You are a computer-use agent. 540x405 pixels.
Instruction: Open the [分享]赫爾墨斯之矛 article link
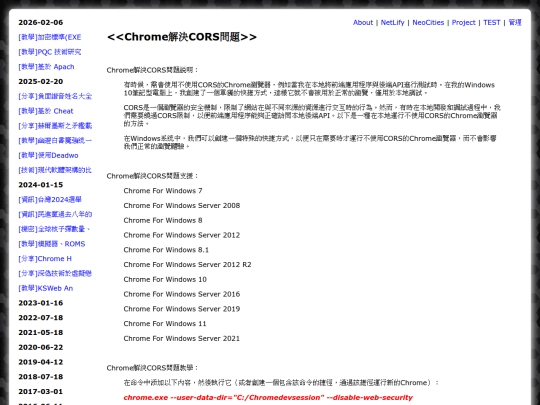55,126
